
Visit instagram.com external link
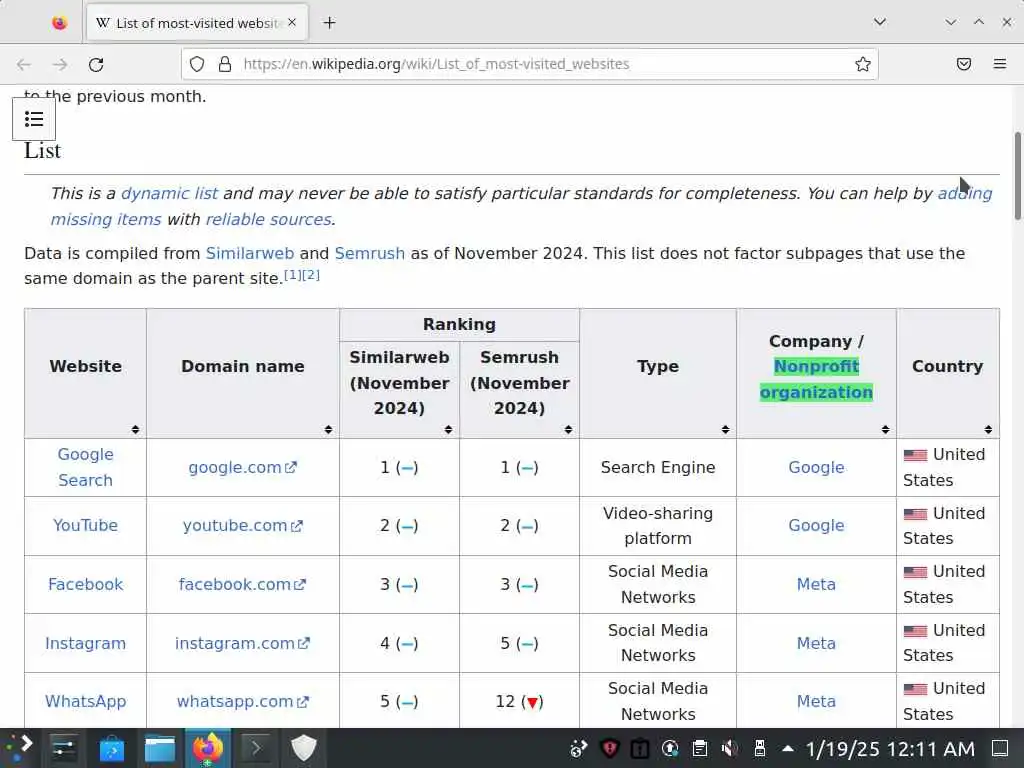tap(242, 643)
